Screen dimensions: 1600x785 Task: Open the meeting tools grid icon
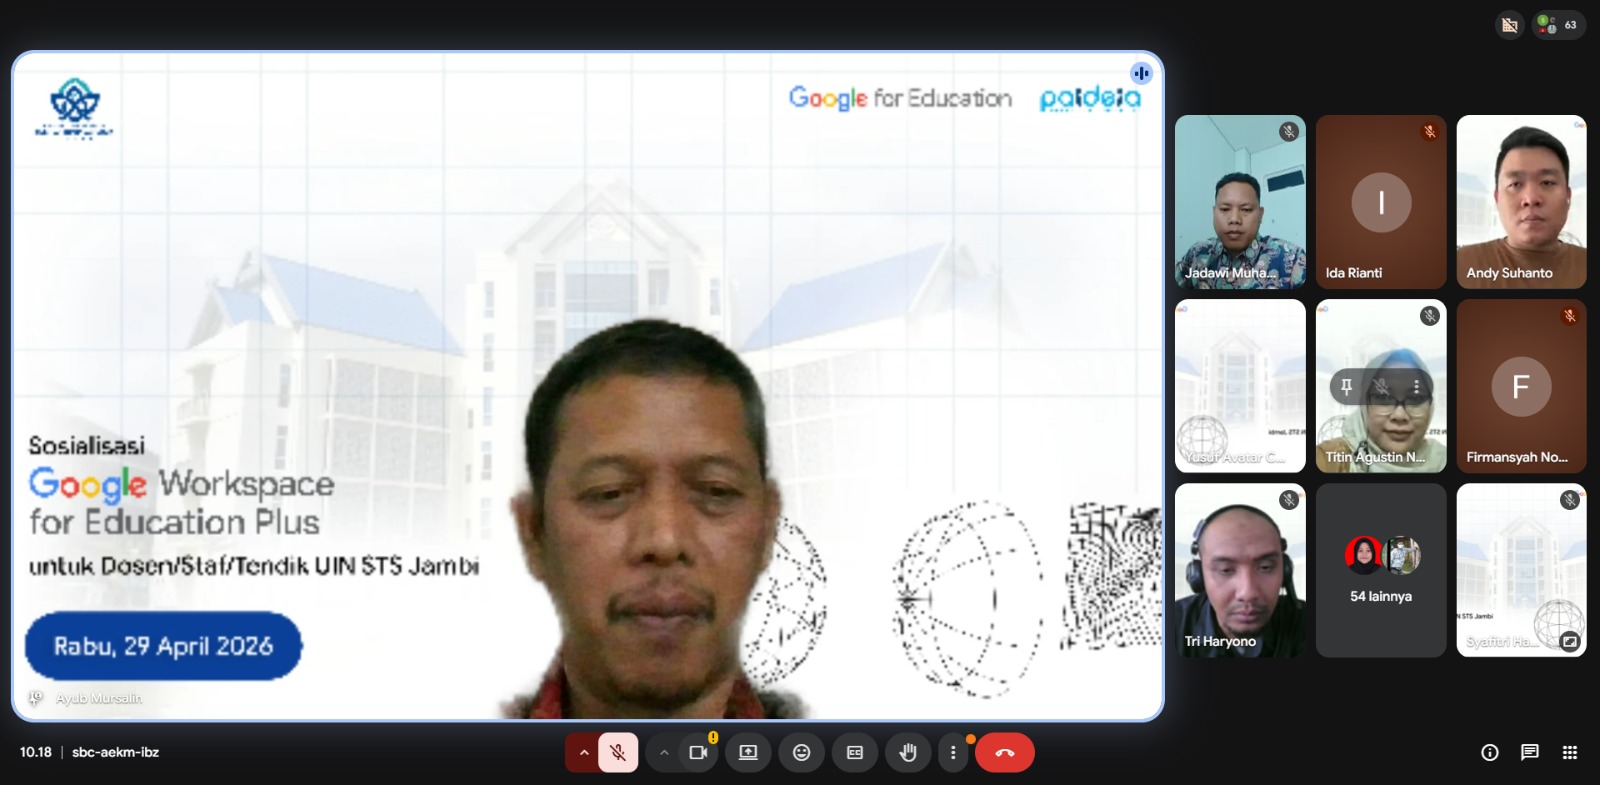tap(1570, 753)
